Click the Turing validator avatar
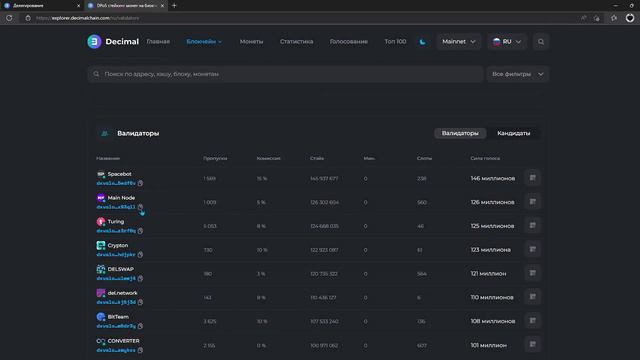640x360 pixels. pos(101,222)
